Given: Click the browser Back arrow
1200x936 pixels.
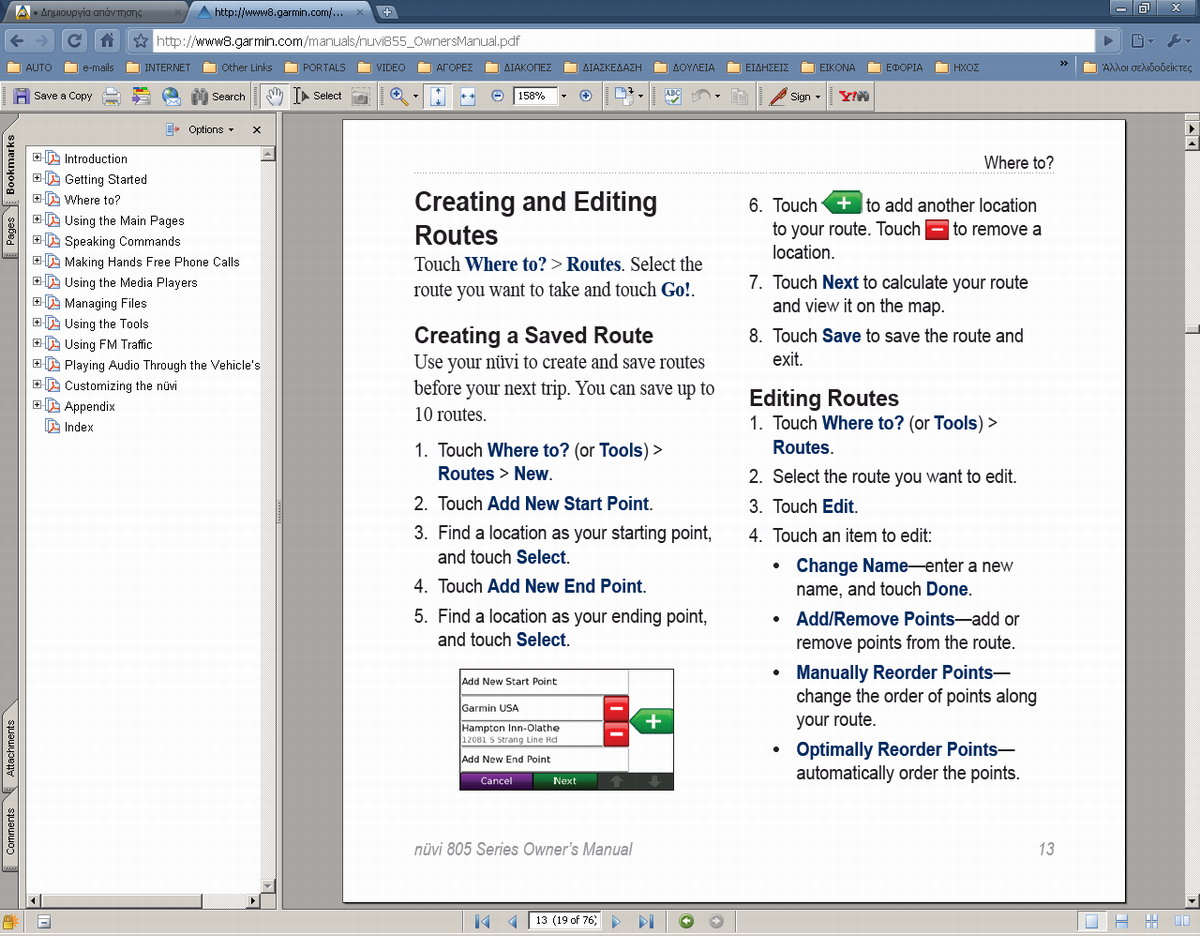Looking at the screenshot, I should (16, 41).
